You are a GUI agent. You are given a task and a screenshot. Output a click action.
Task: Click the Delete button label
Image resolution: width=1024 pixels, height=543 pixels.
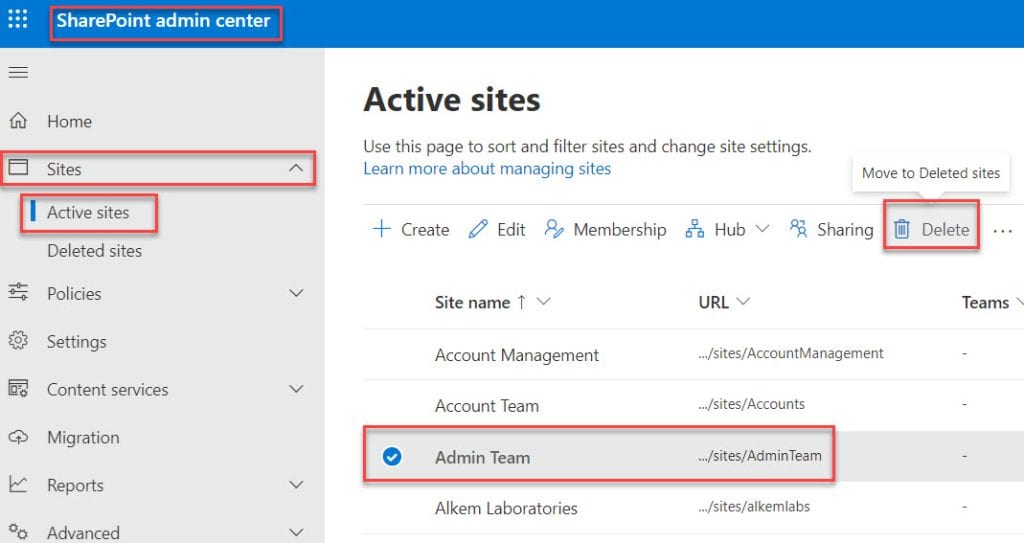click(x=945, y=229)
